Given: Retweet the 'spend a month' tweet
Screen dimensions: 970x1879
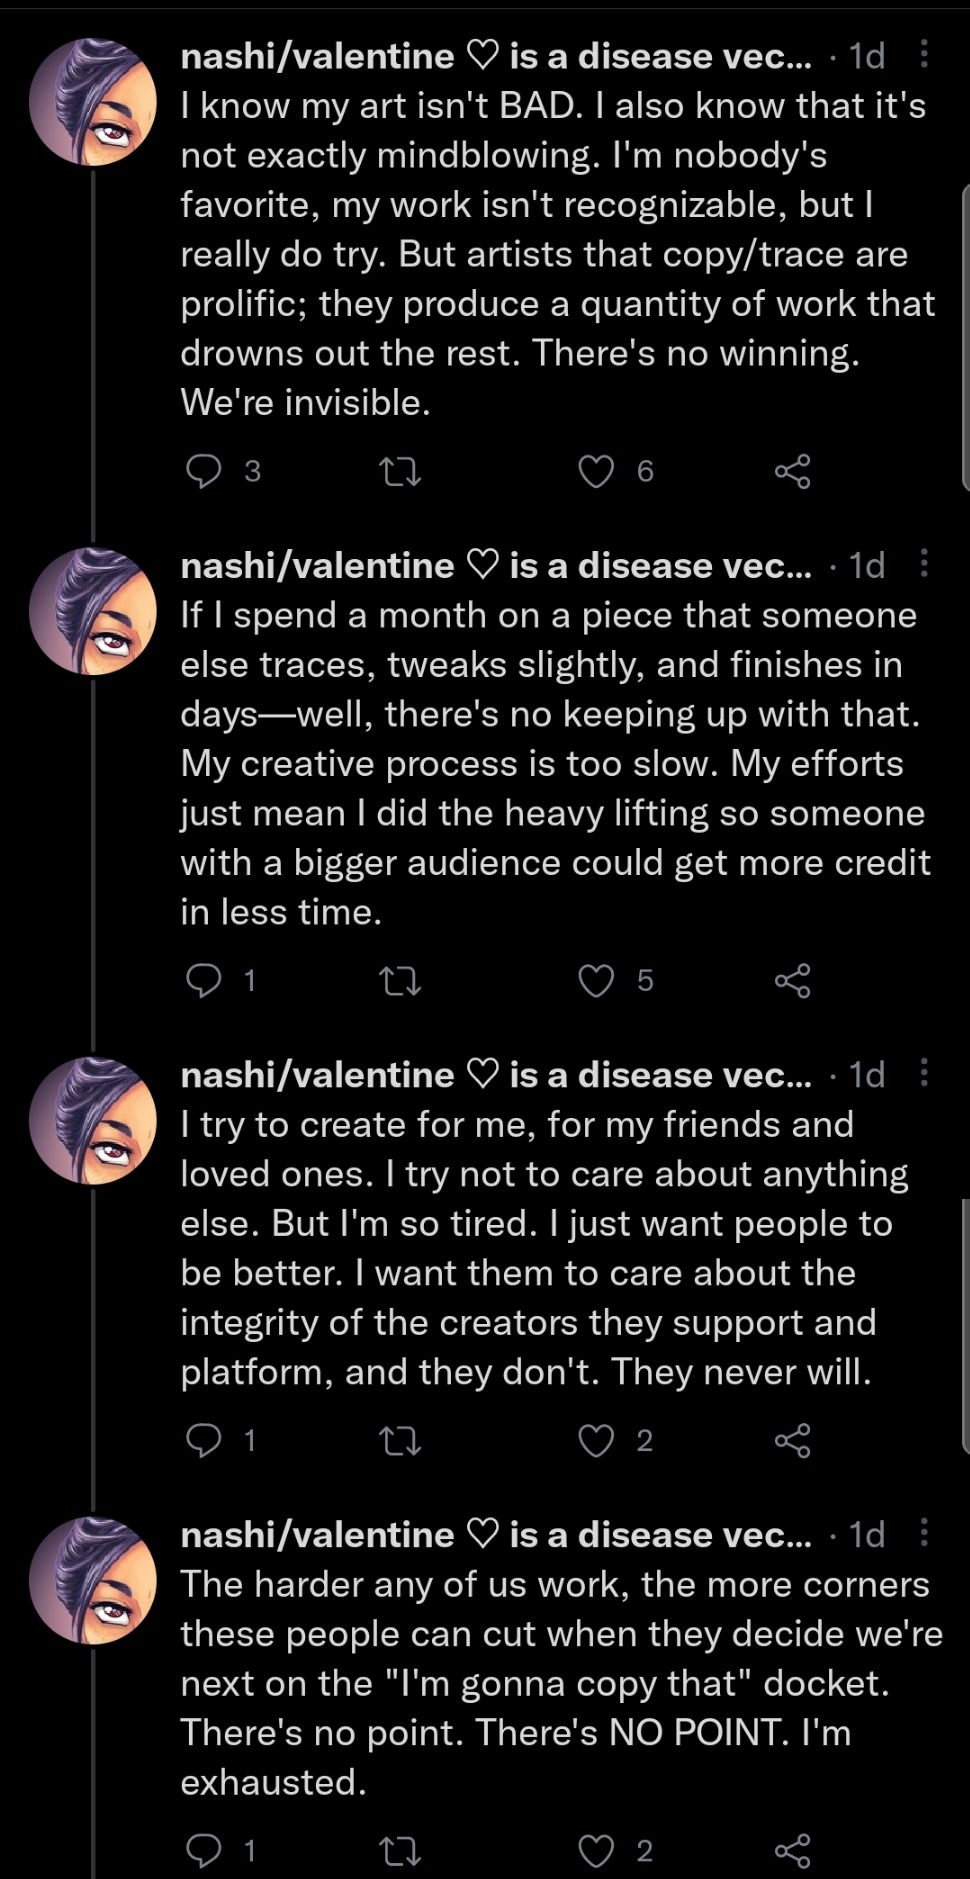Looking at the screenshot, I should click(x=401, y=980).
